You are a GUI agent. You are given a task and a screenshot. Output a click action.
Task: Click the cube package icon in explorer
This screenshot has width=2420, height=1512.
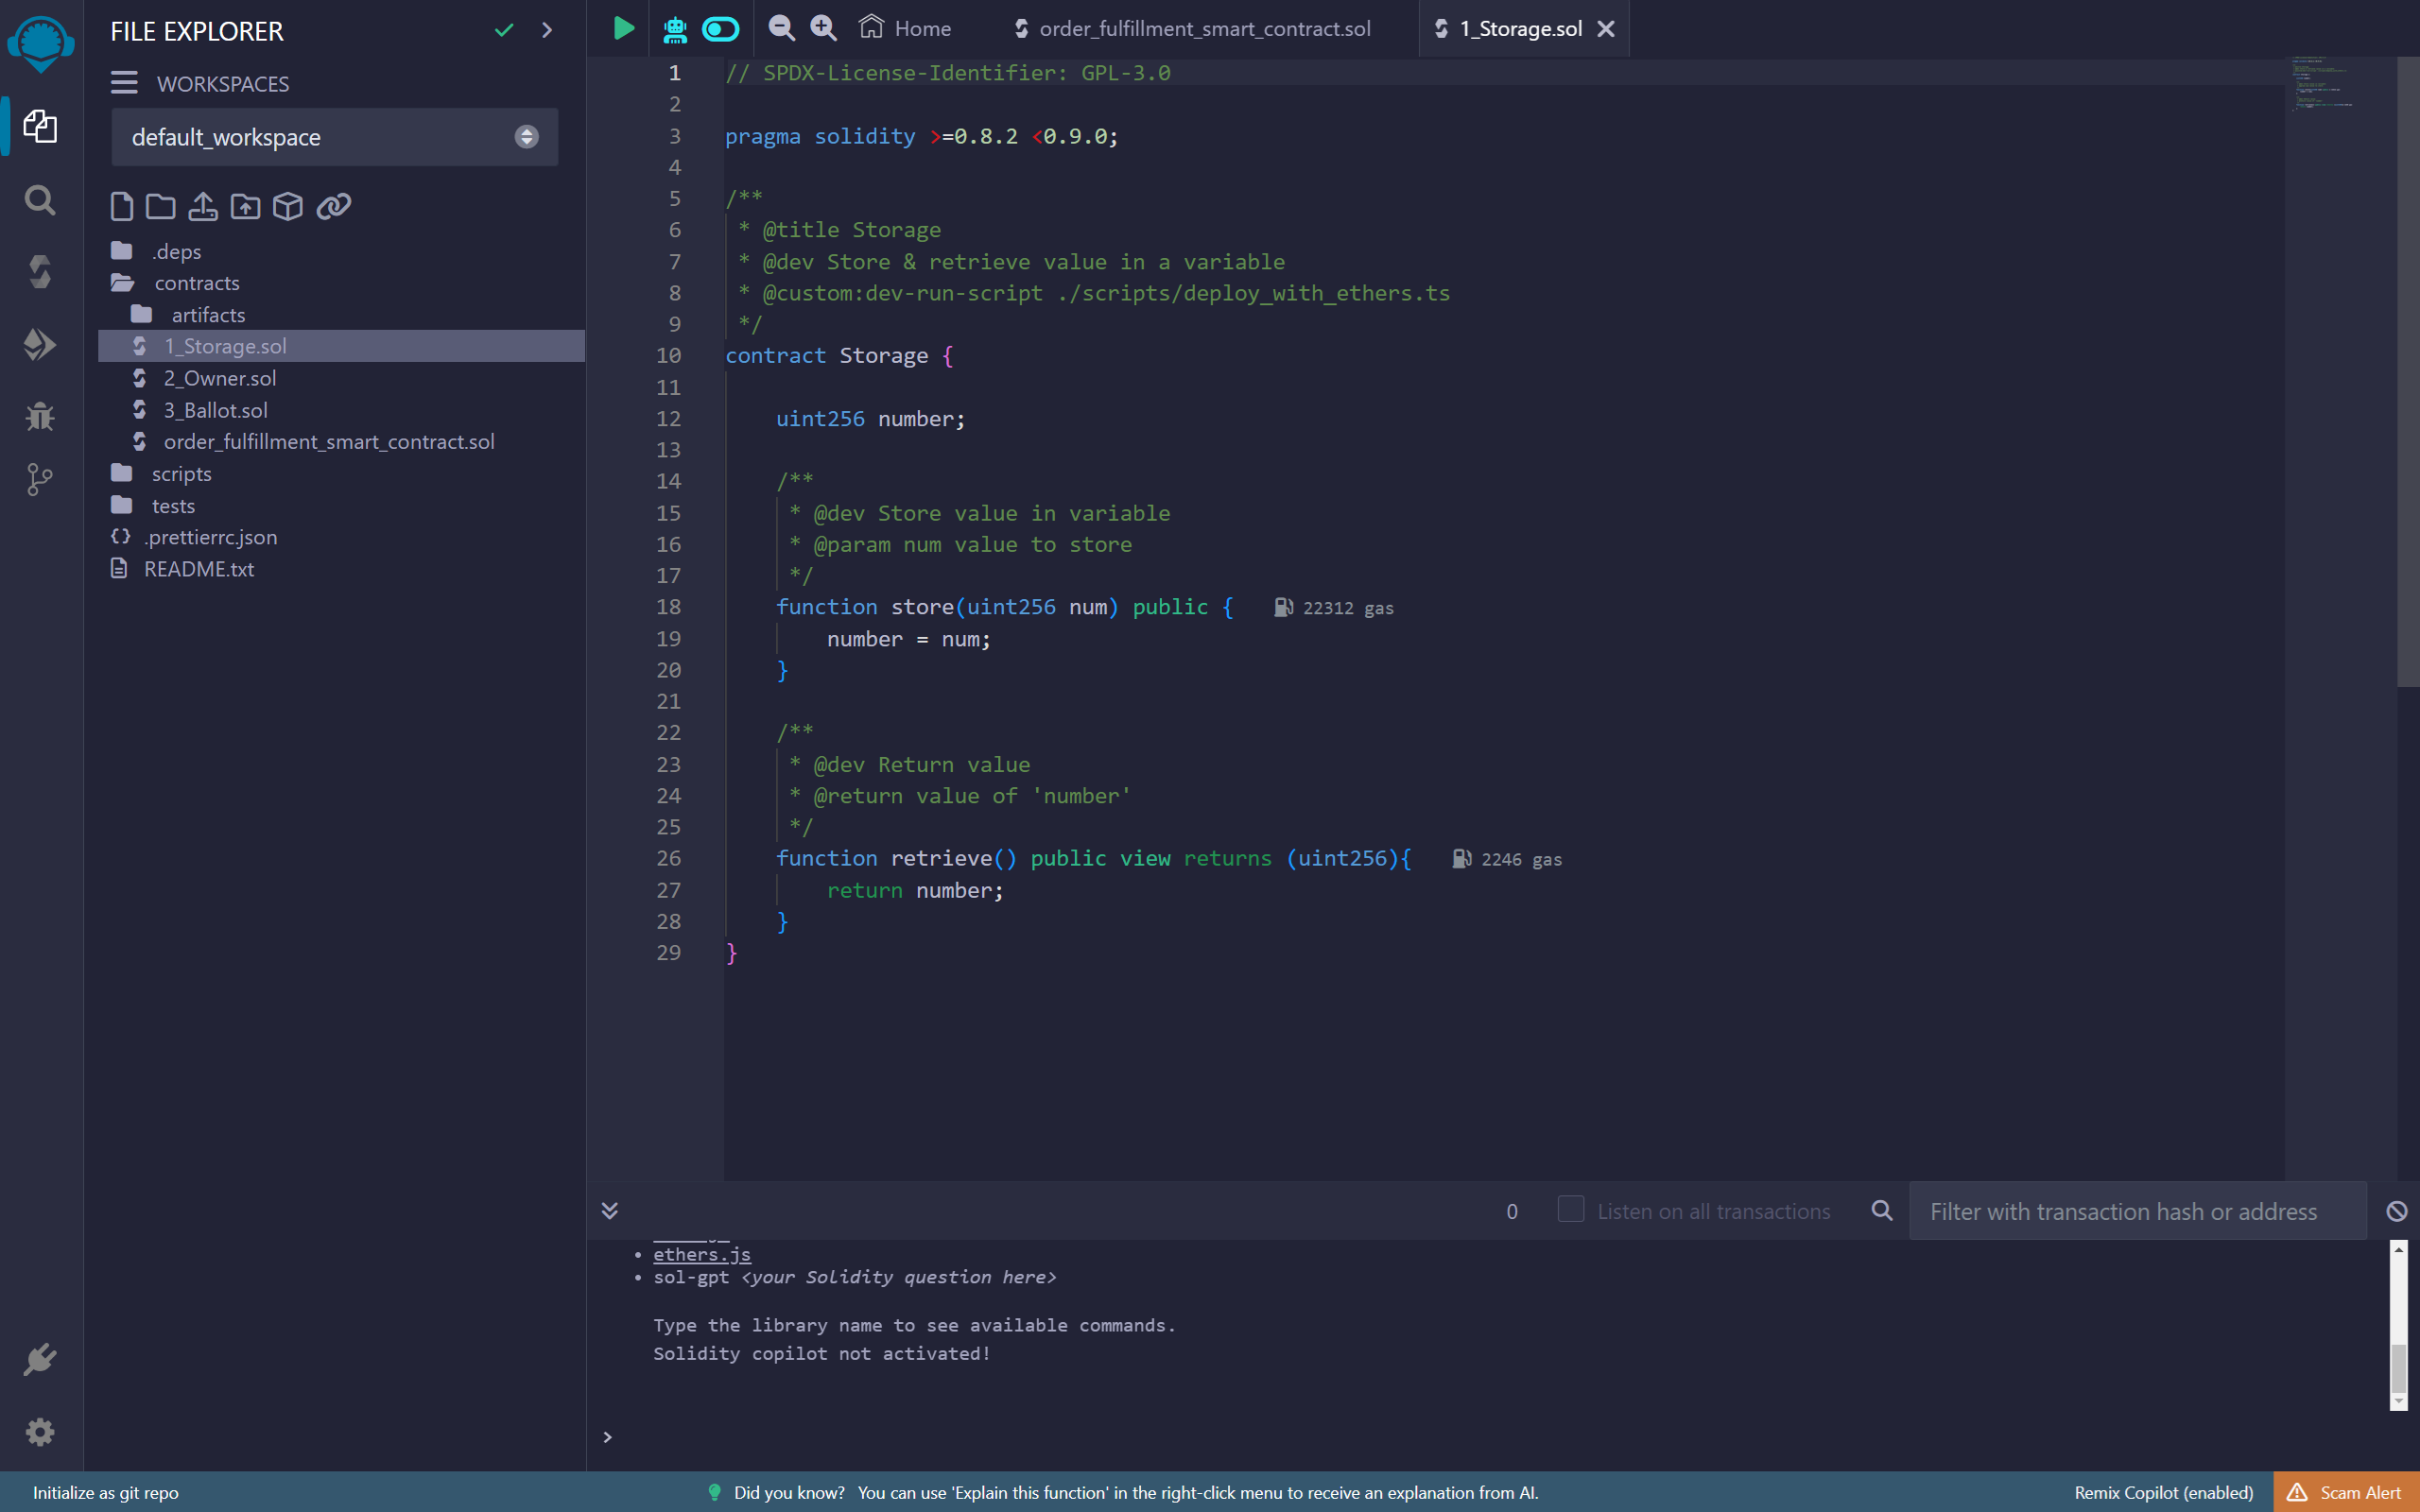coord(288,206)
